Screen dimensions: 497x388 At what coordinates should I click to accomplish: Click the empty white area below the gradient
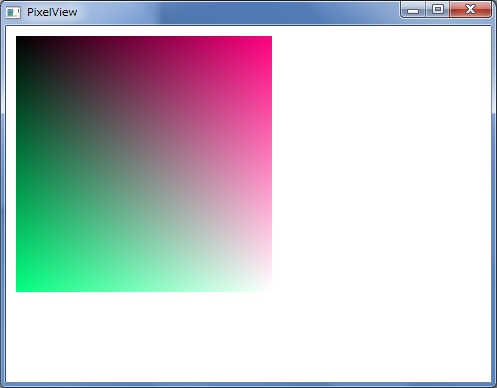tap(248, 337)
